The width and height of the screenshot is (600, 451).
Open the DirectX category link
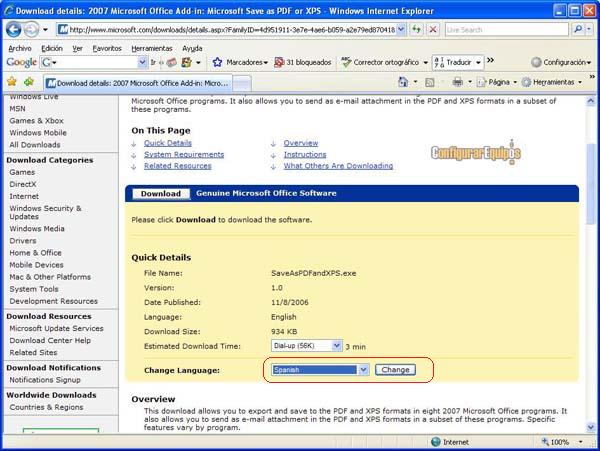(23, 184)
